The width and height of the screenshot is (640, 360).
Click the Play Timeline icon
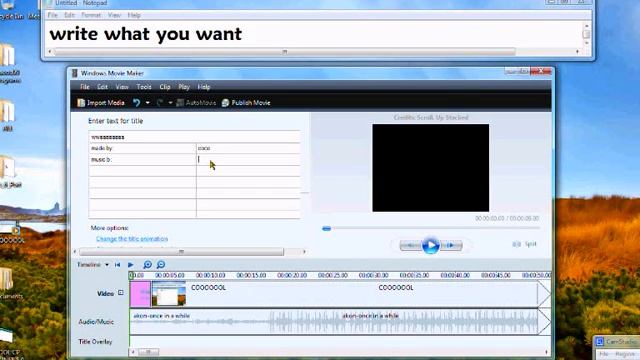pos(131,265)
